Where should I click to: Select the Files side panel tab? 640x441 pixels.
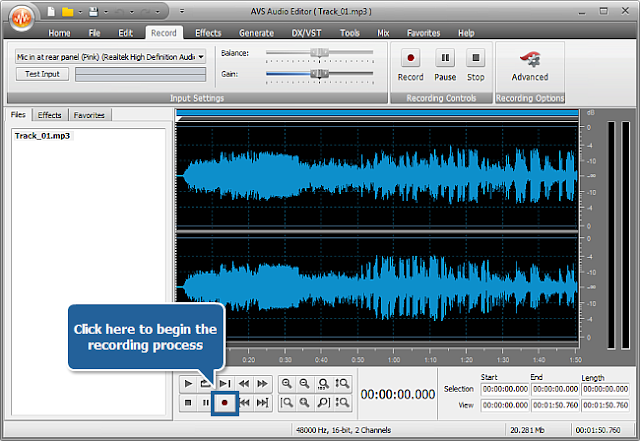coord(18,115)
